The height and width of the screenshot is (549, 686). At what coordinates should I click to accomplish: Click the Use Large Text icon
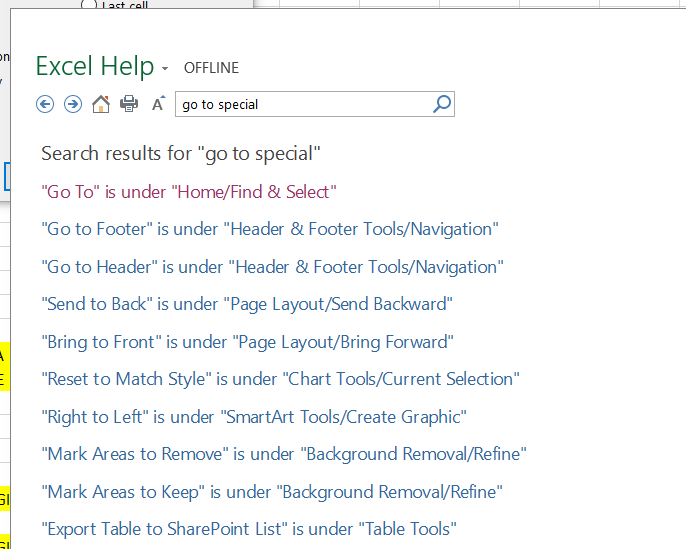click(x=158, y=104)
